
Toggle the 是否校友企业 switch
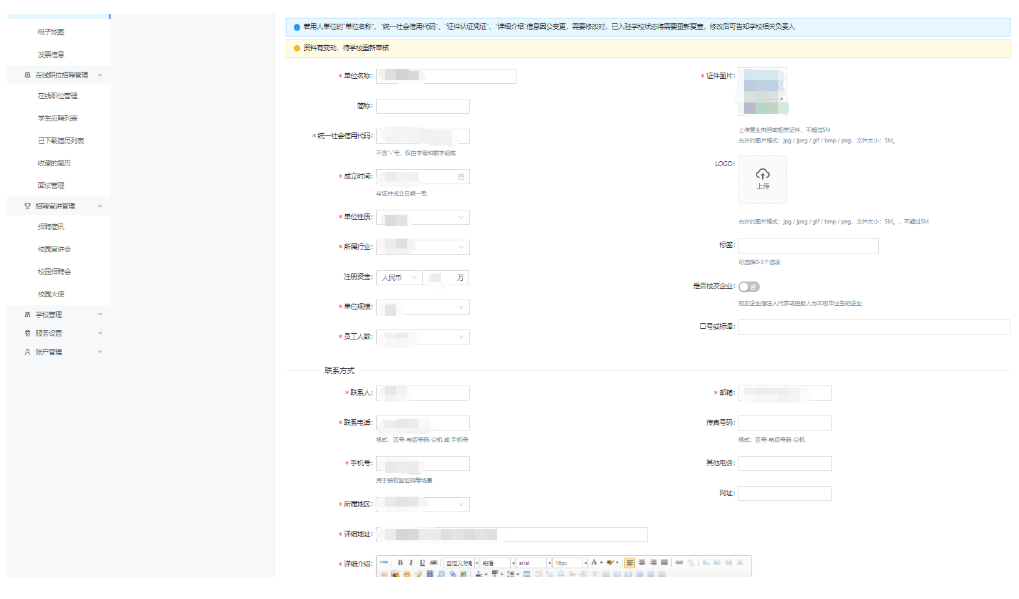[x=749, y=287]
